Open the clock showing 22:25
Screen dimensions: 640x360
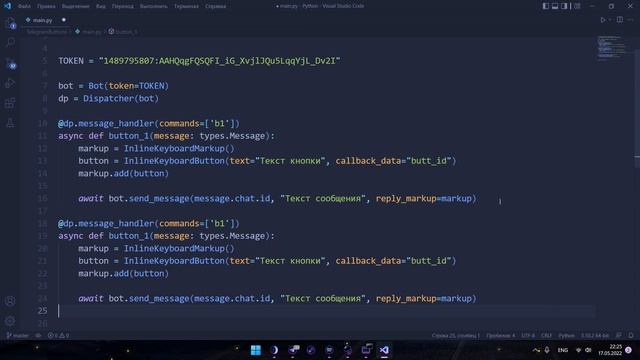click(610, 350)
